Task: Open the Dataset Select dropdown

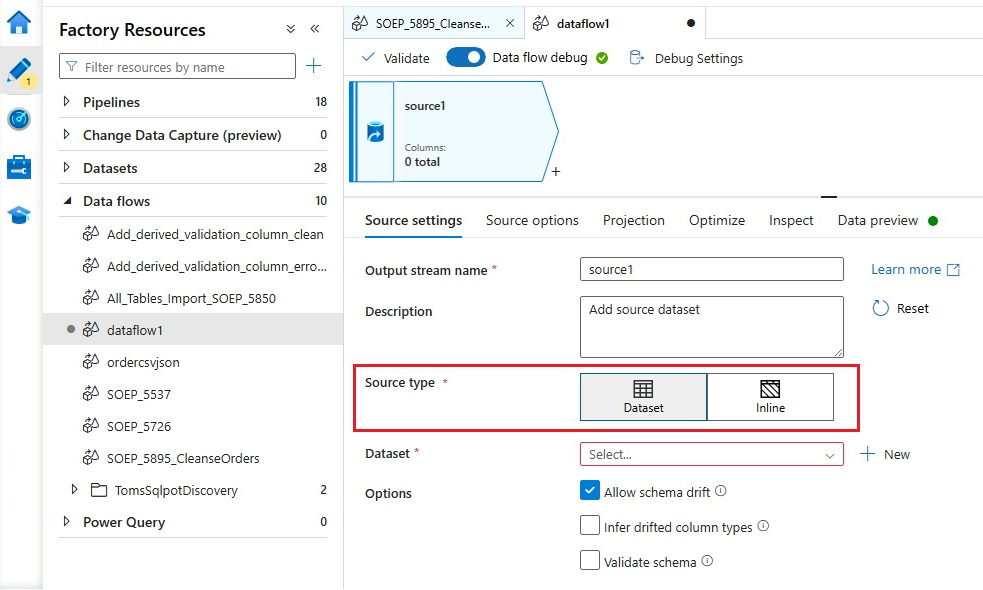Action: click(711, 454)
